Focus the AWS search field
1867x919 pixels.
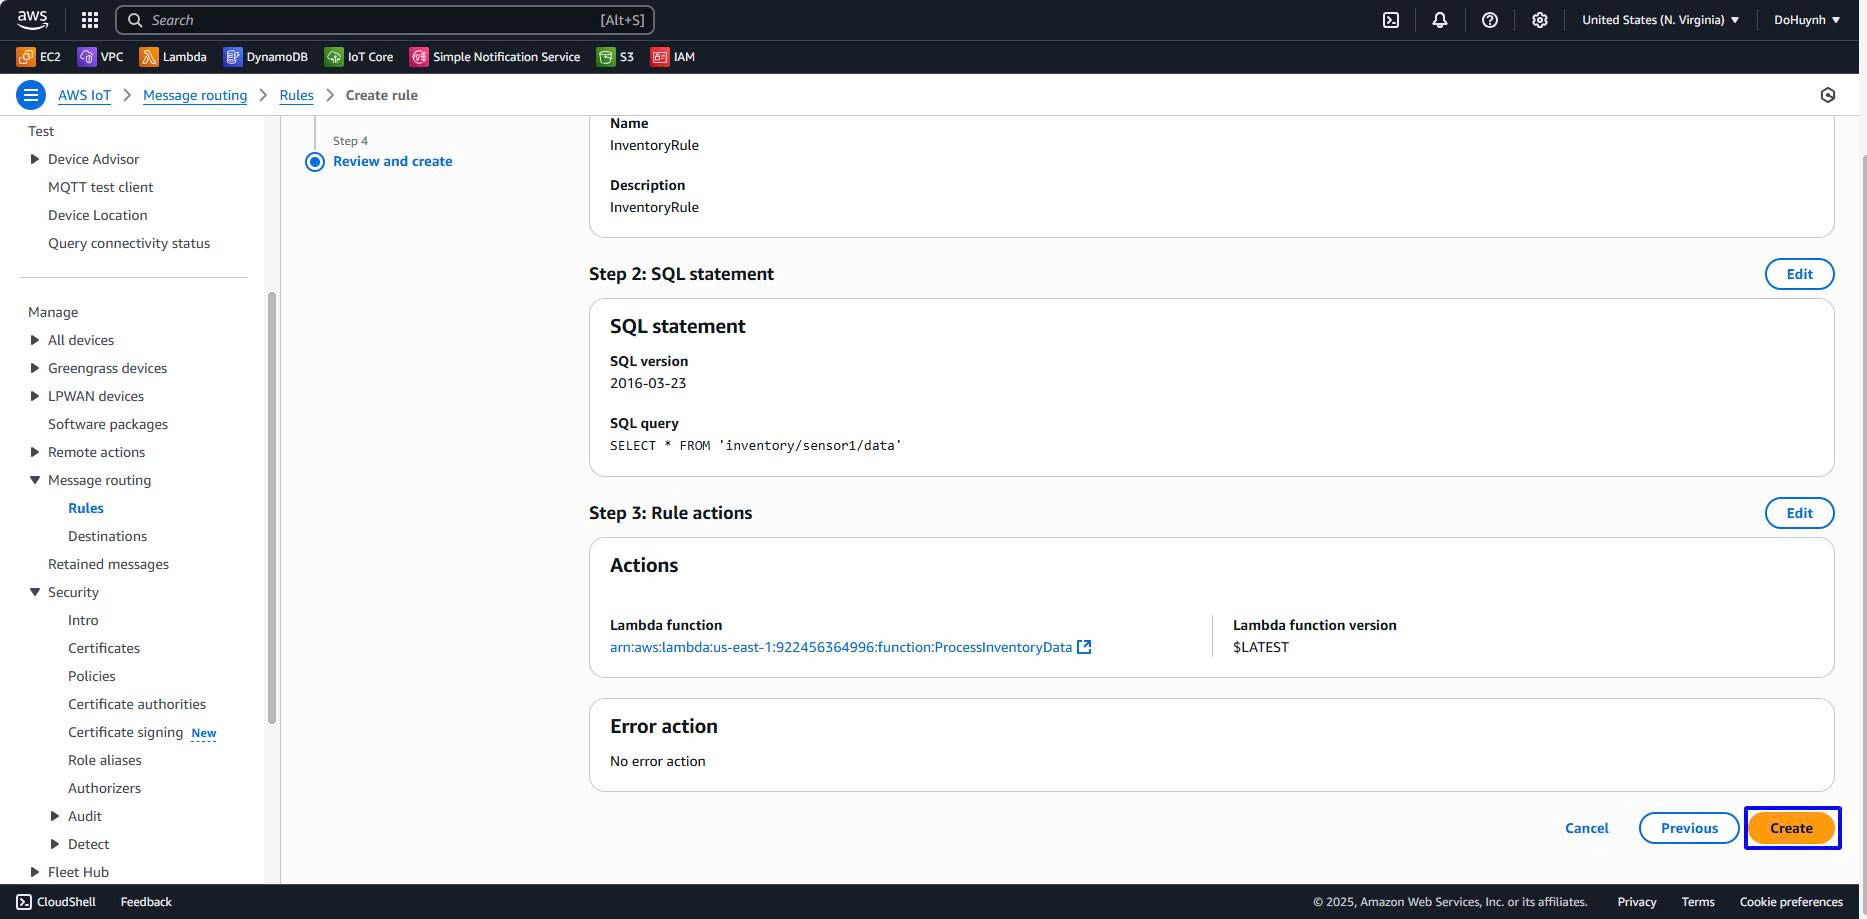[x=385, y=20]
